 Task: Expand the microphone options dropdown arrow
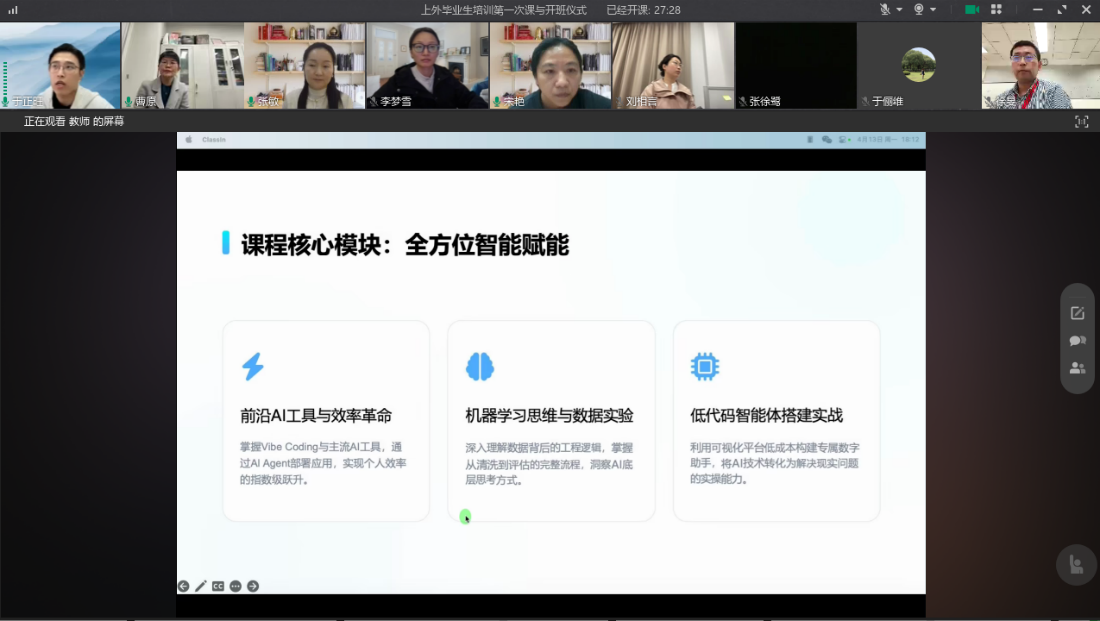coord(899,10)
